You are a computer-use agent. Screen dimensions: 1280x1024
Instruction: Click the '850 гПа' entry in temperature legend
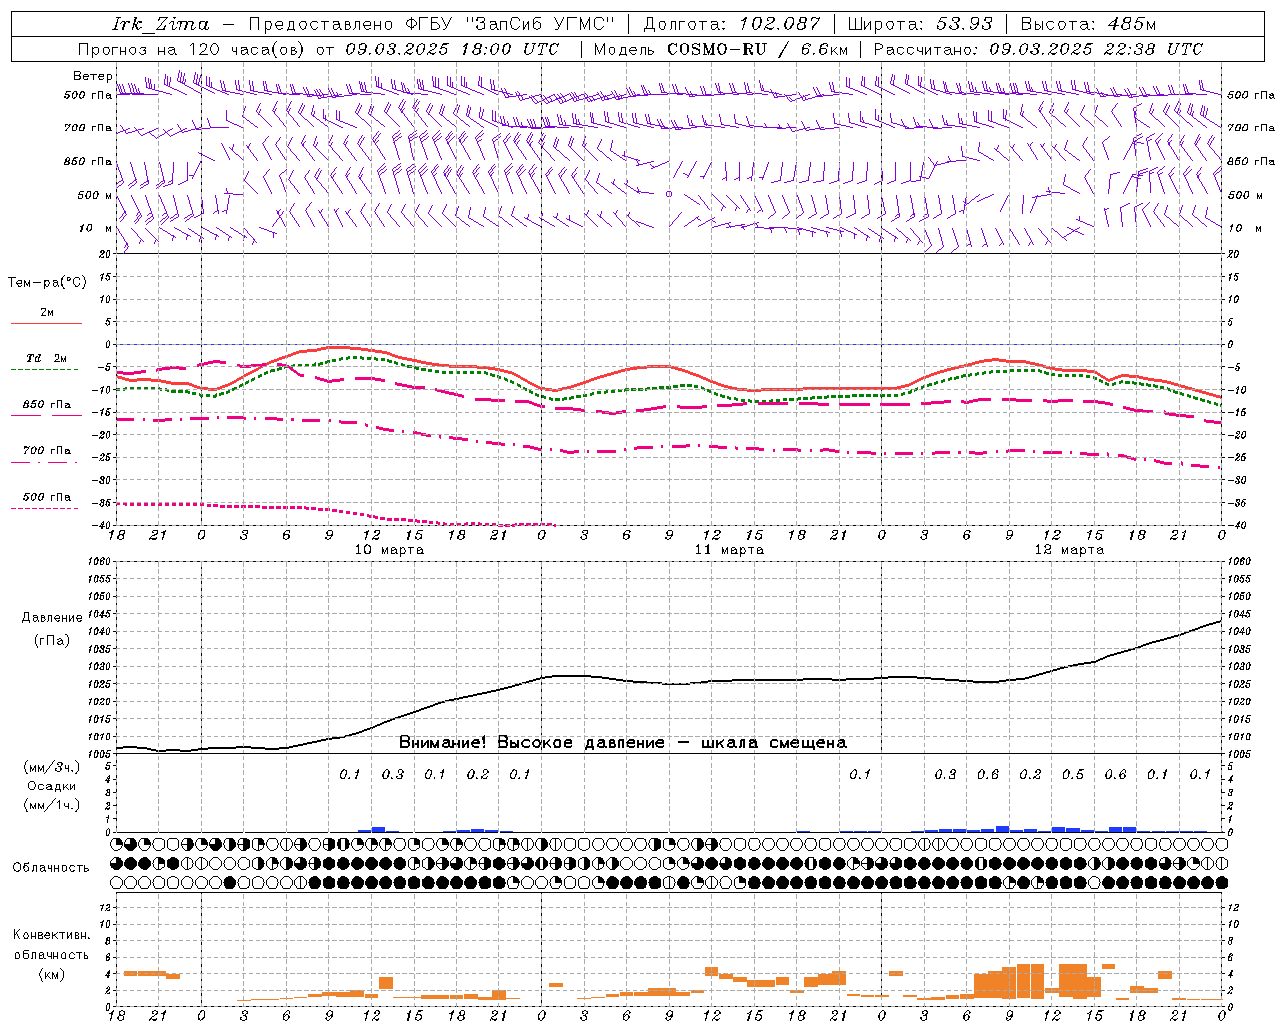[47, 405]
